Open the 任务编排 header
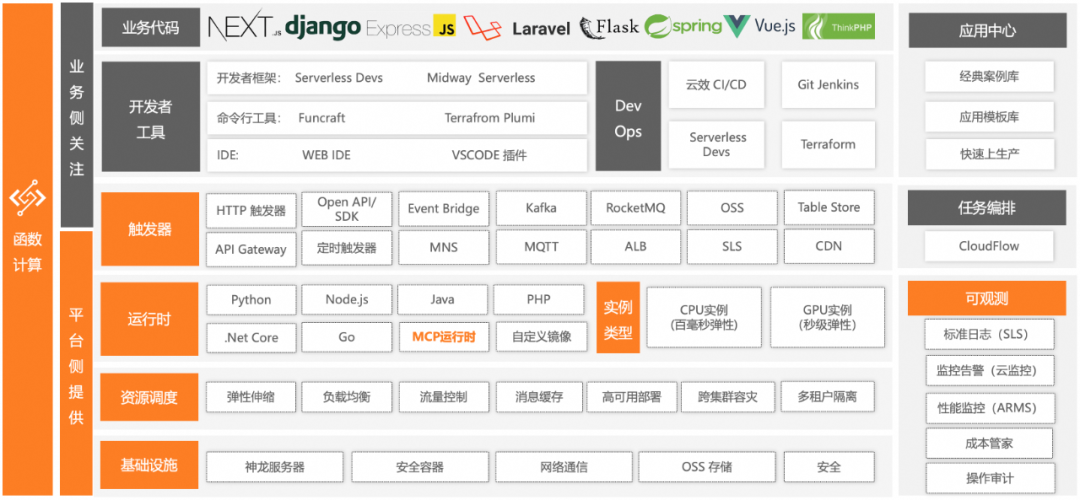This screenshot has width=1080, height=500. 987,208
